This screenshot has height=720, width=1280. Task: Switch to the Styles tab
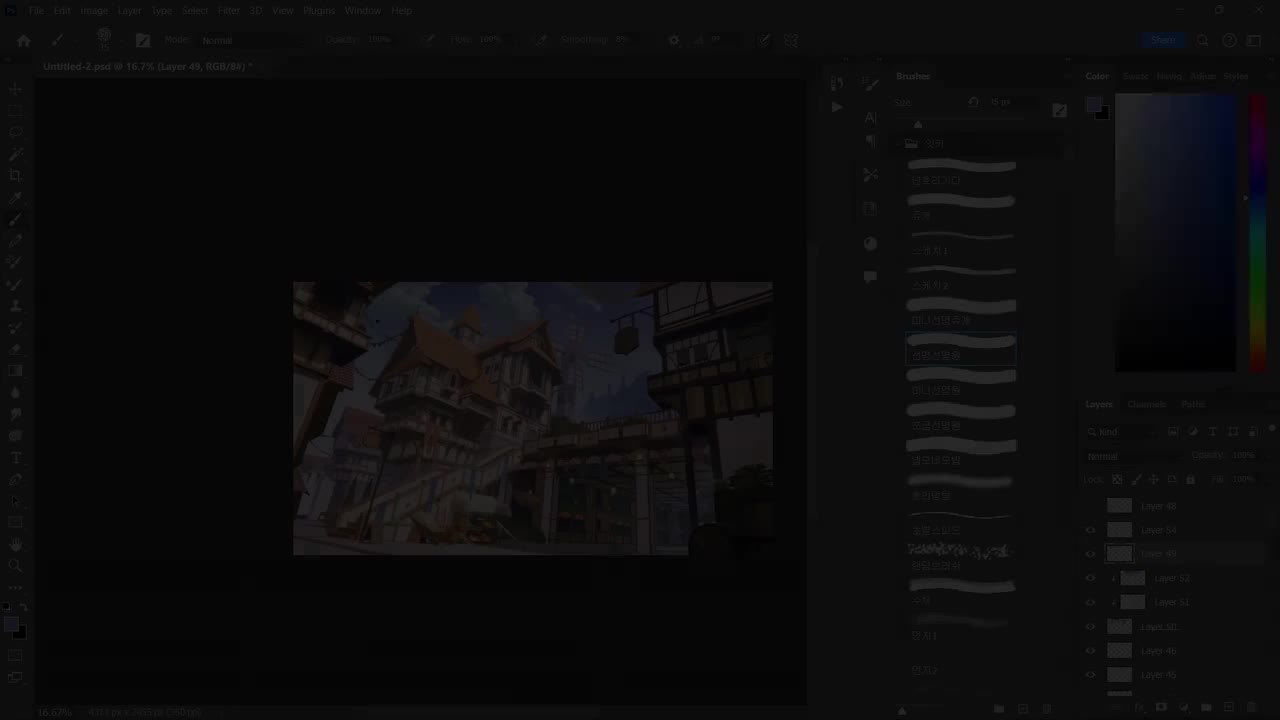tap(1237, 76)
